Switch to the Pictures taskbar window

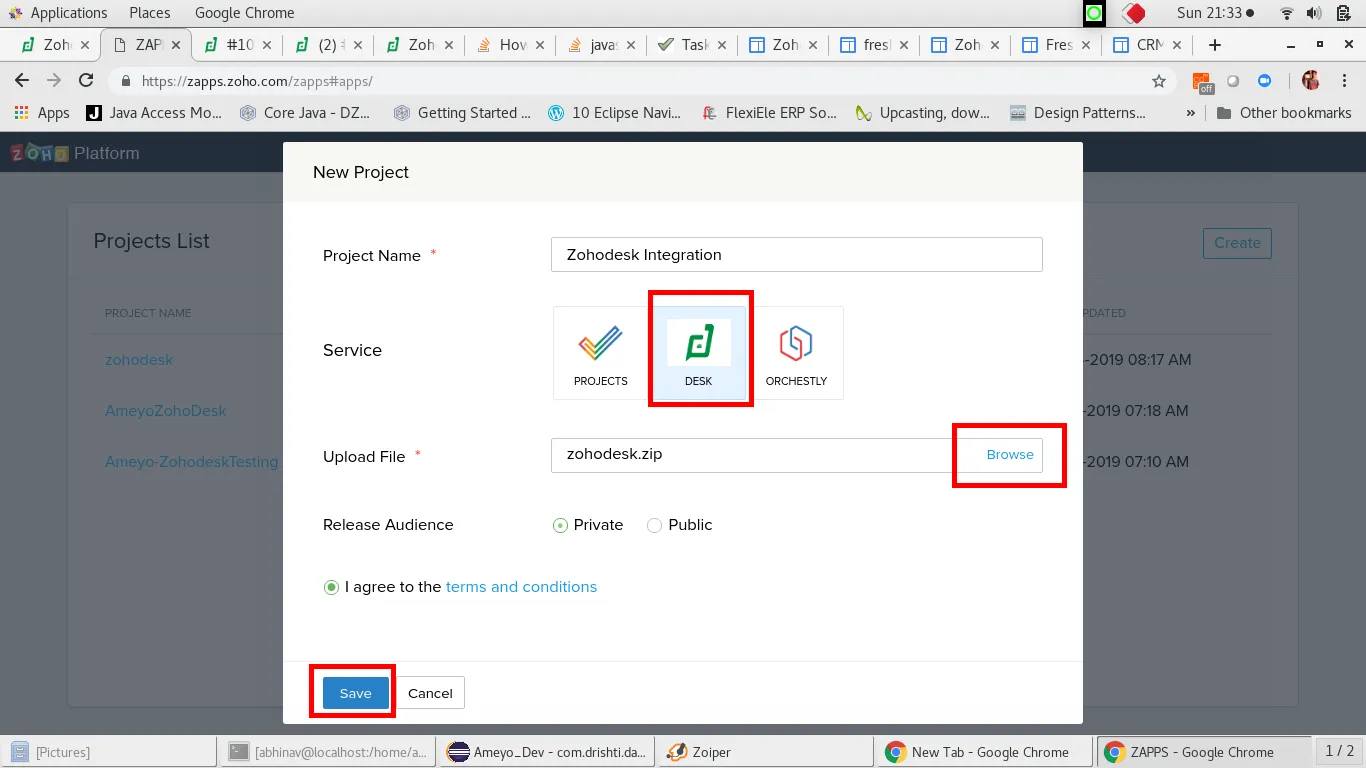click(x=108, y=752)
